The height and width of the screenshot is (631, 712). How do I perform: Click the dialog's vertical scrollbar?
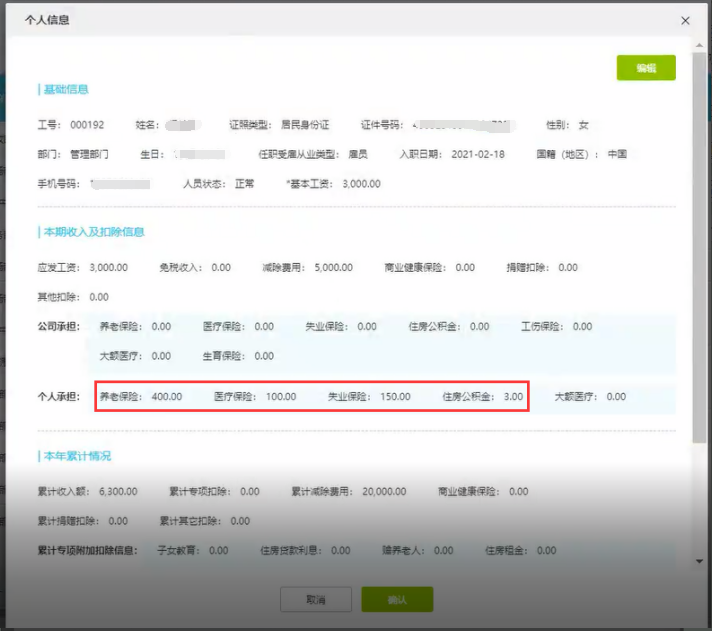698,250
